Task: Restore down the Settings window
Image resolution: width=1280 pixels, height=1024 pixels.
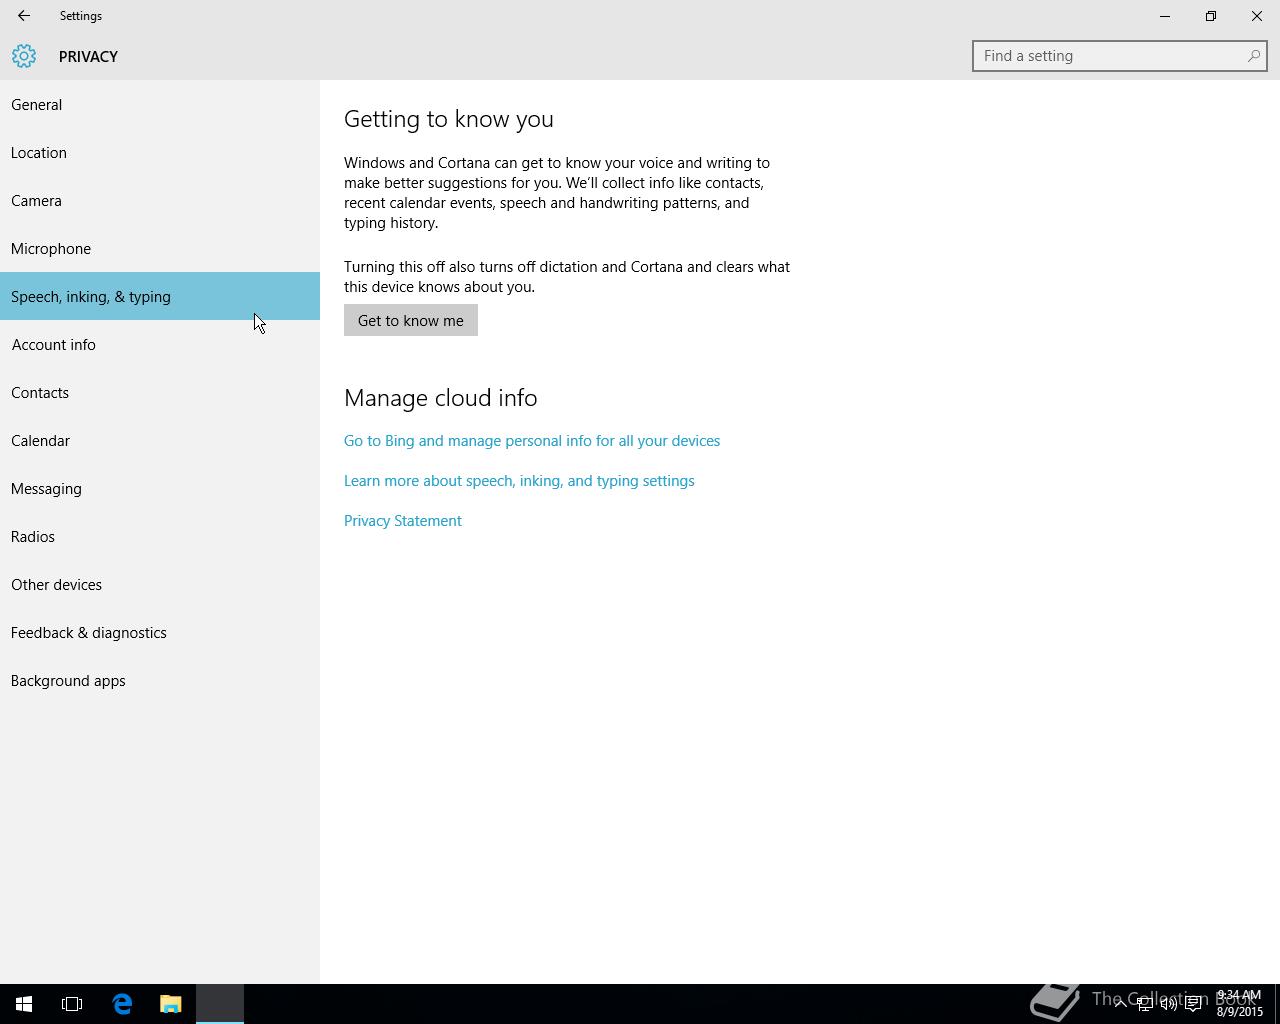Action: point(1211,16)
